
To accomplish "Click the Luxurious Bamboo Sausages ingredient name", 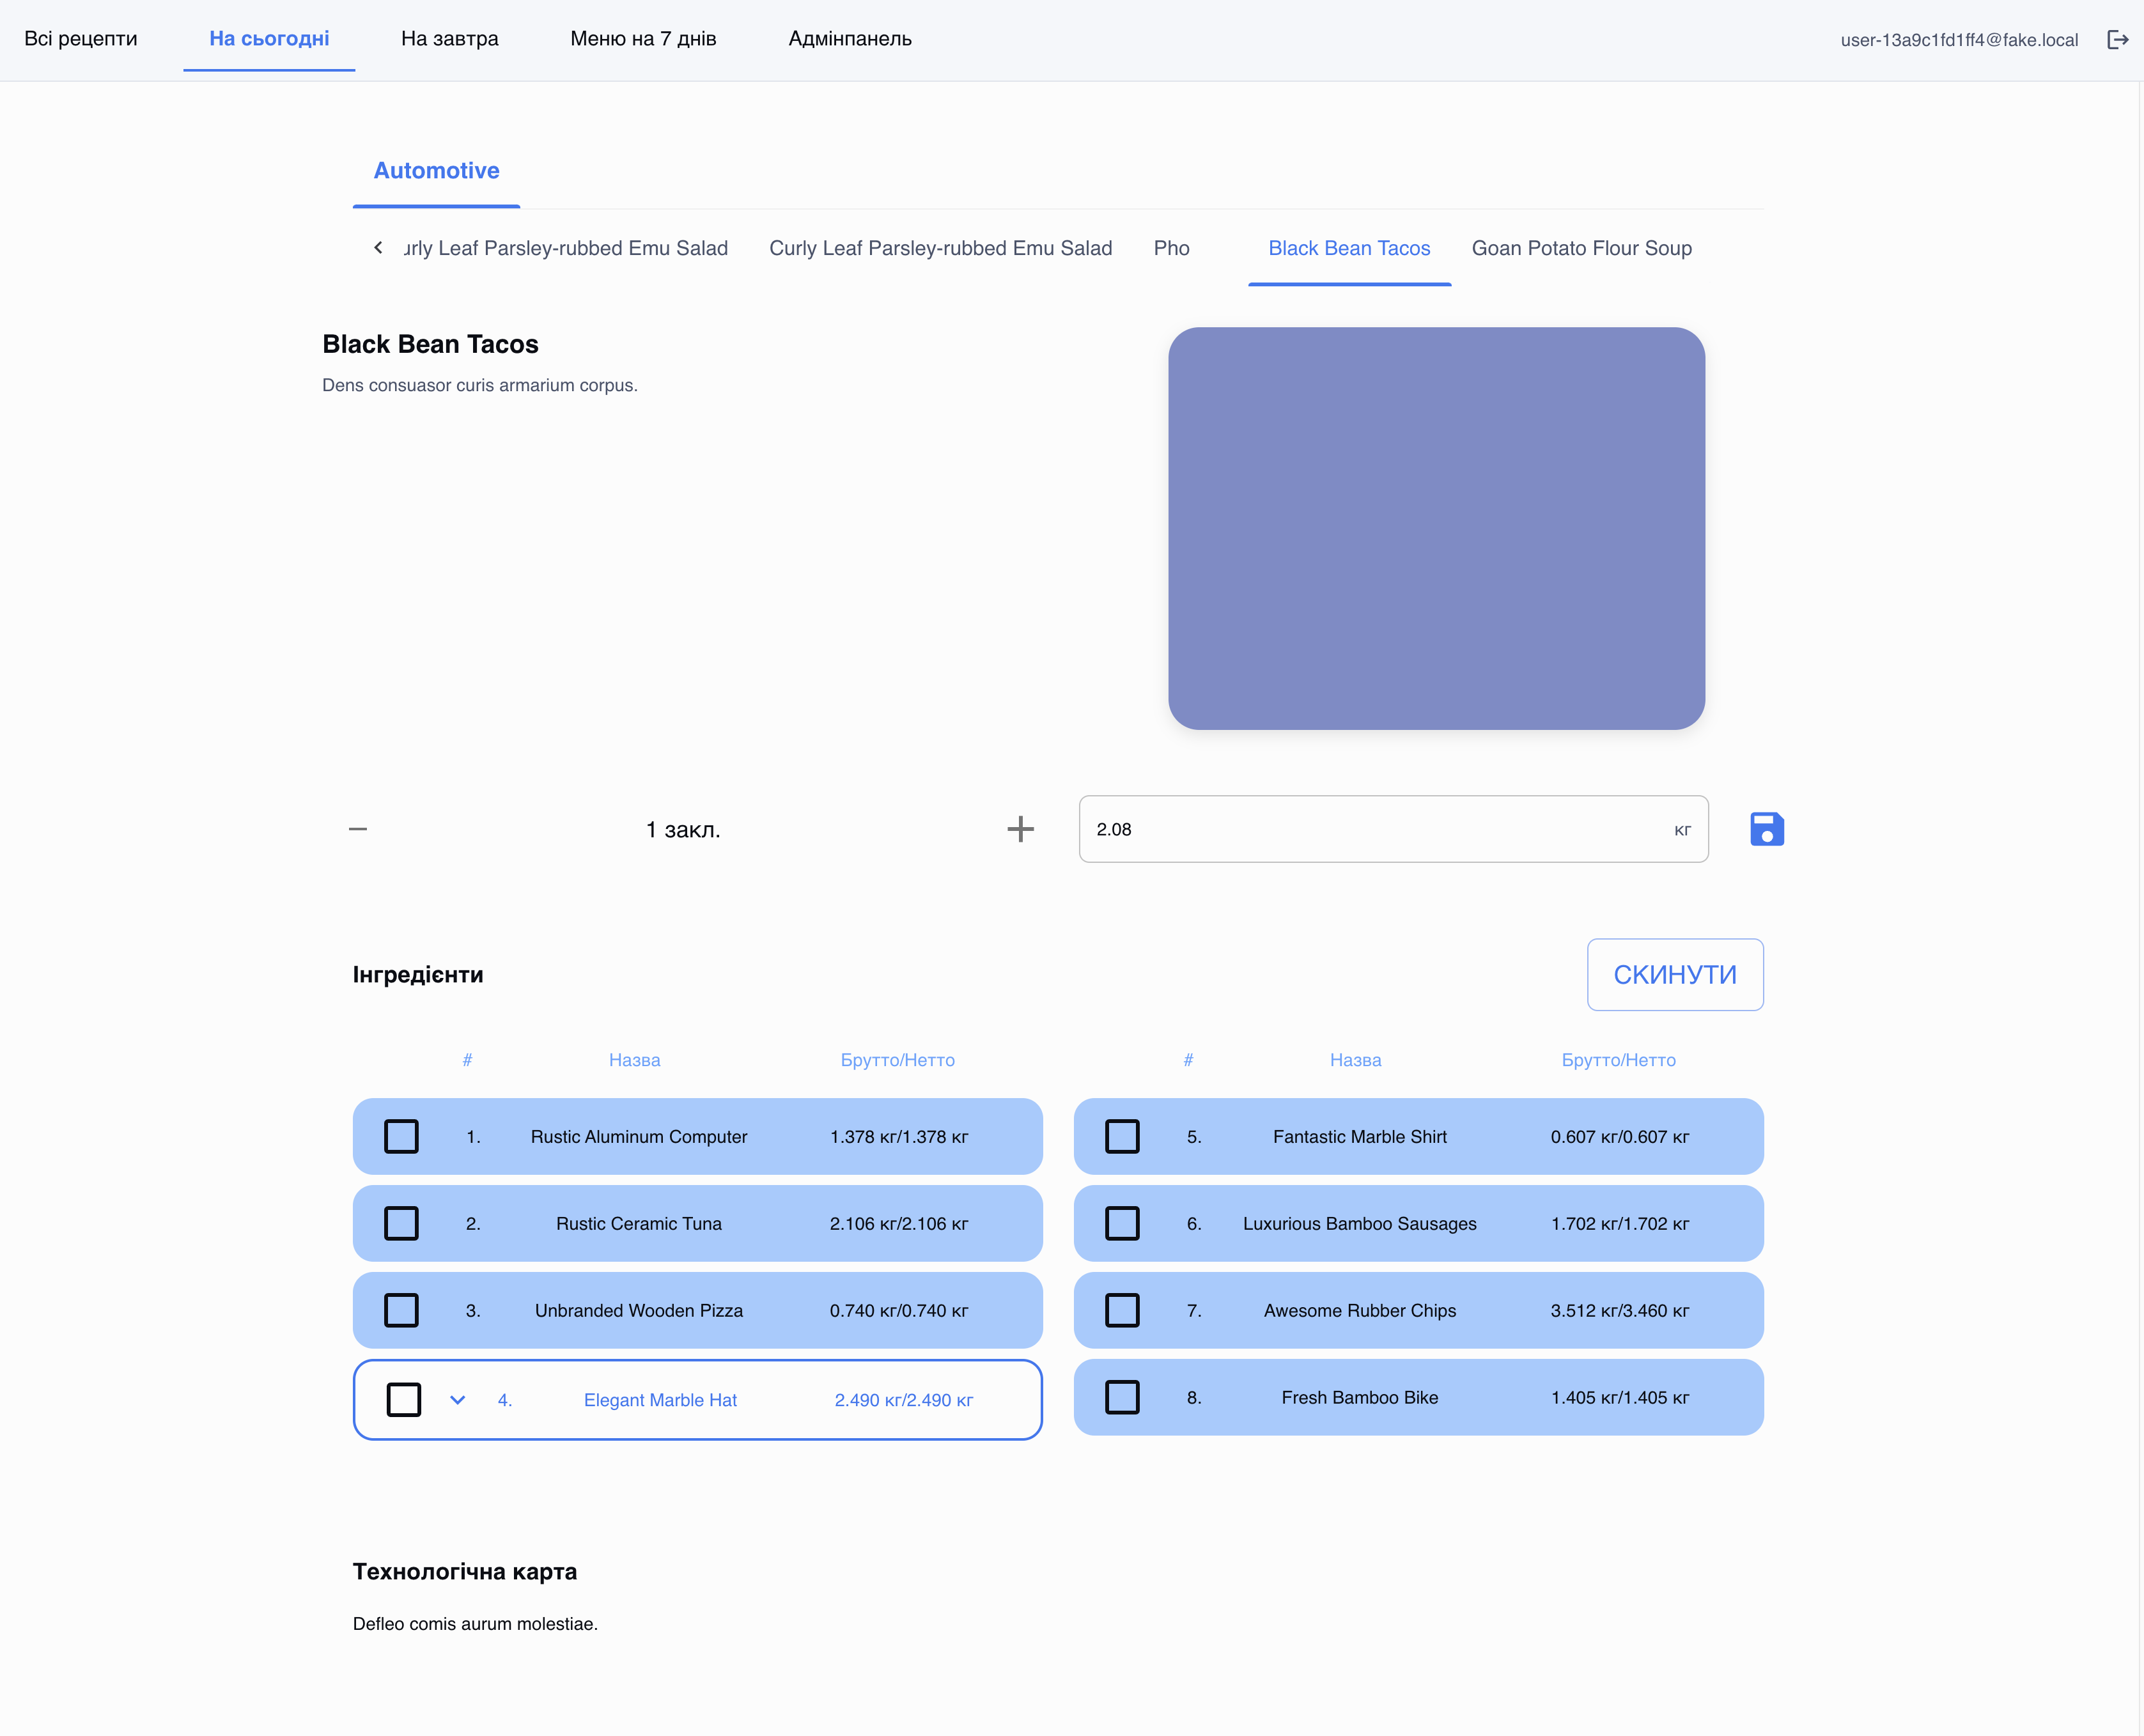I will click(x=1360, y=1224).
